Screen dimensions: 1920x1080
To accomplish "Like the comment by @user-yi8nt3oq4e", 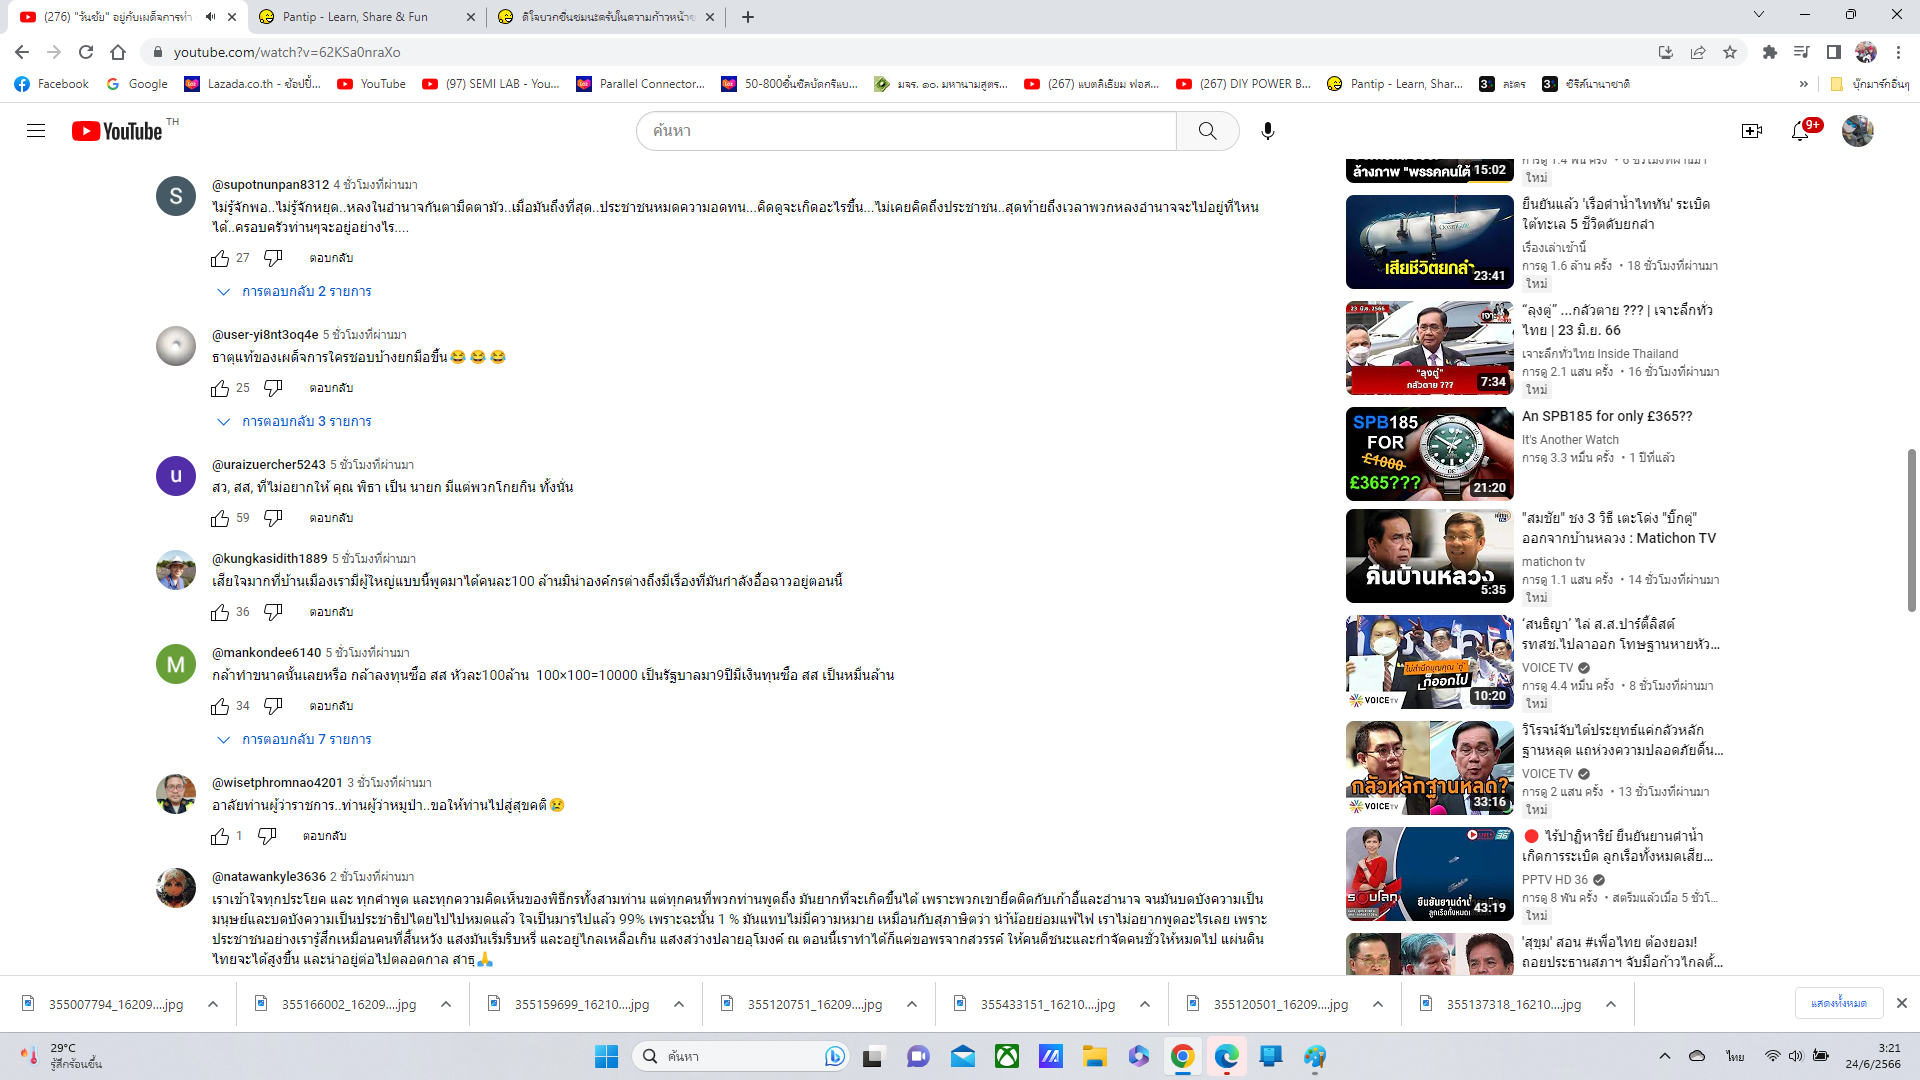I will [220, 389].
